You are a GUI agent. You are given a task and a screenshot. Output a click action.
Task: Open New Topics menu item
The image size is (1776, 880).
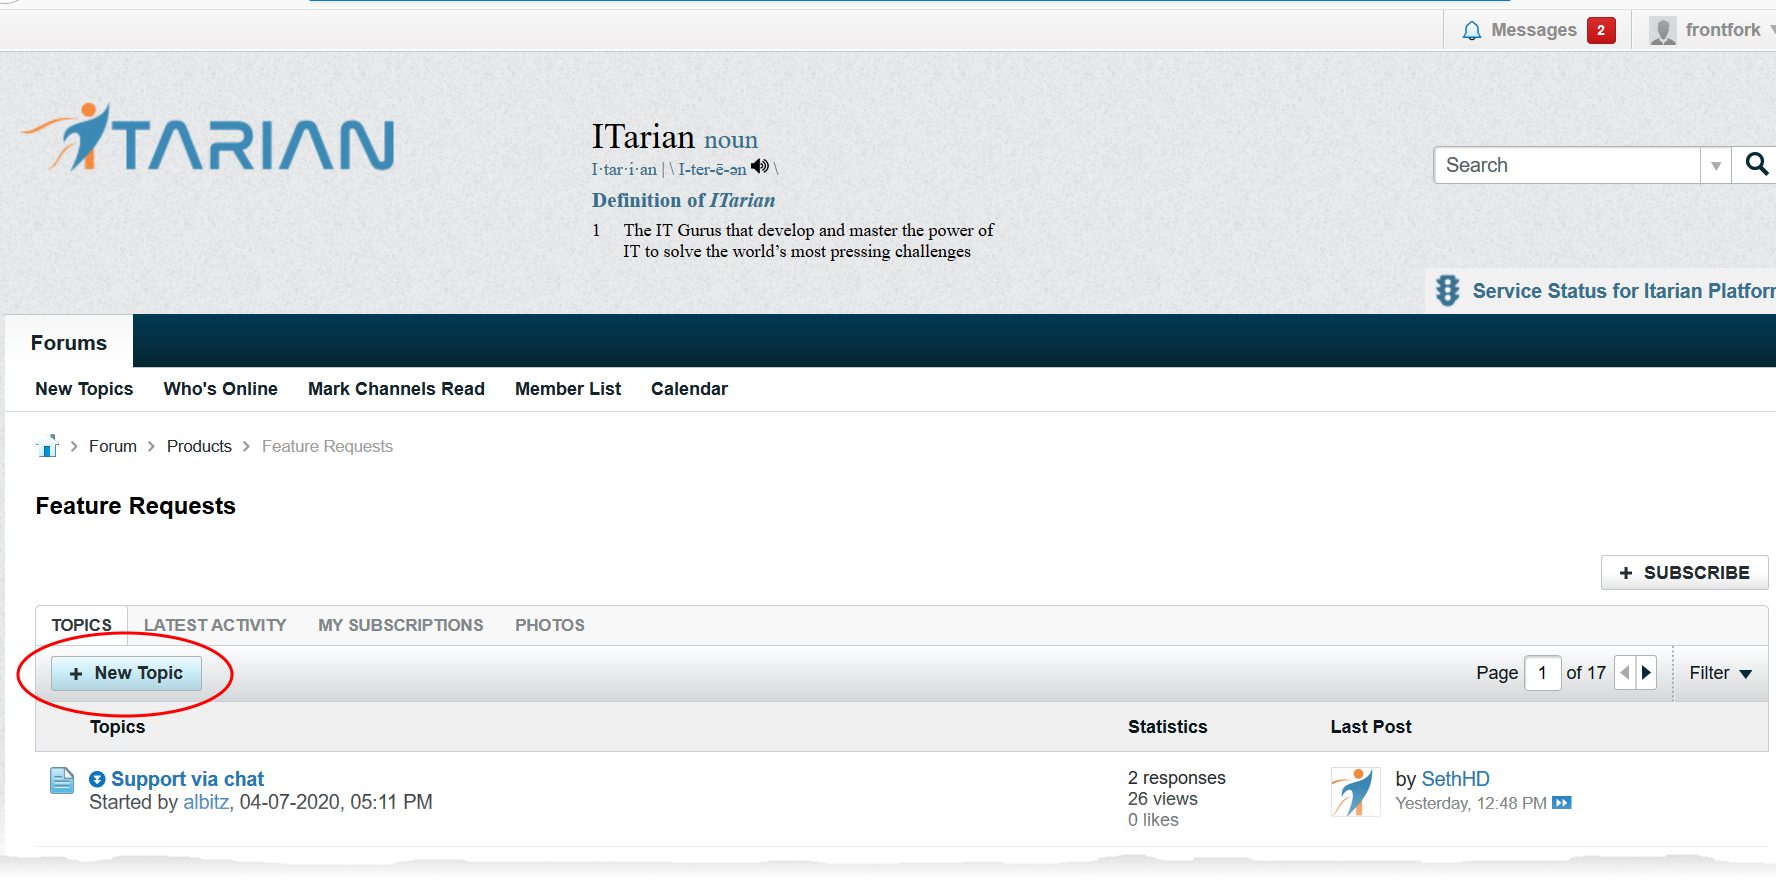pyautogui.click(x=84, y=389)
